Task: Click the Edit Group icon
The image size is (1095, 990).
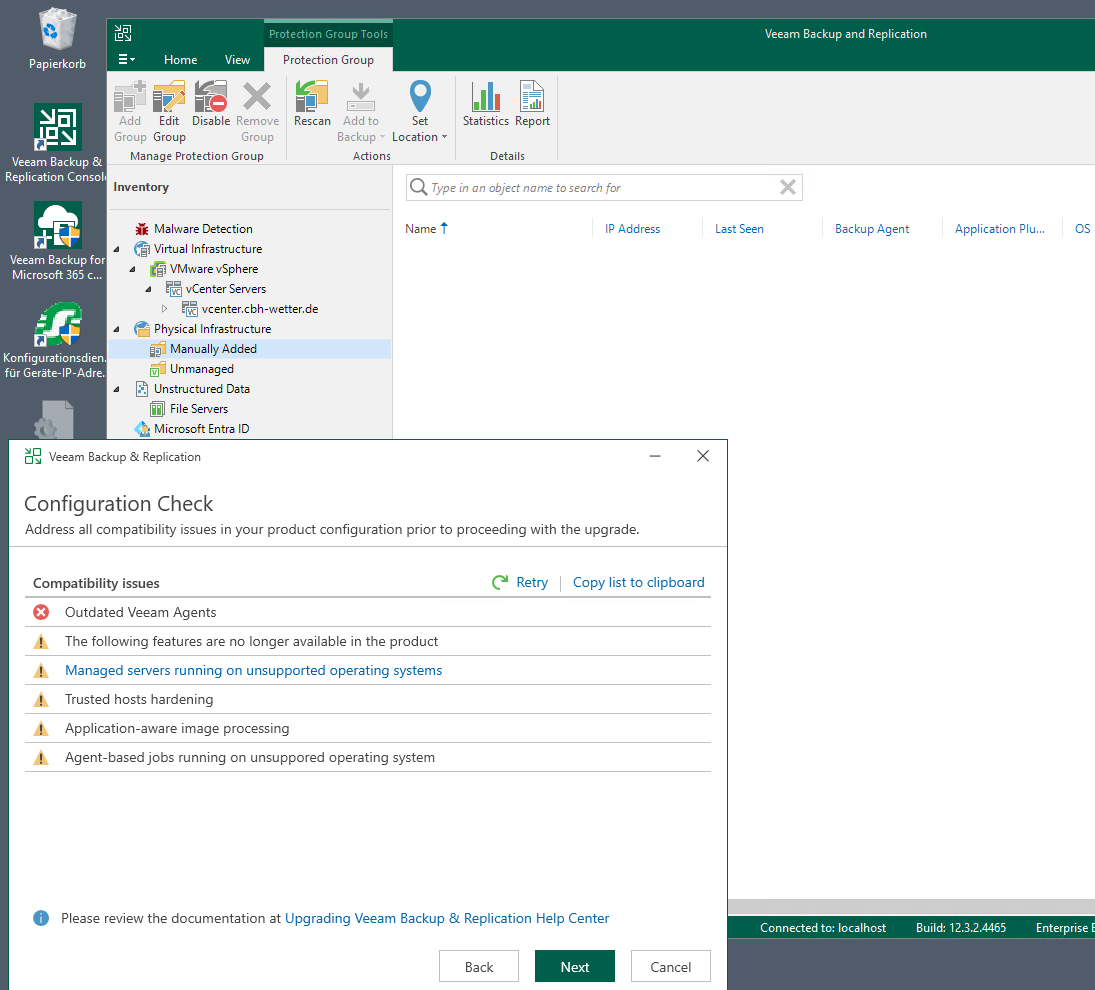Action: coord(169,99)
